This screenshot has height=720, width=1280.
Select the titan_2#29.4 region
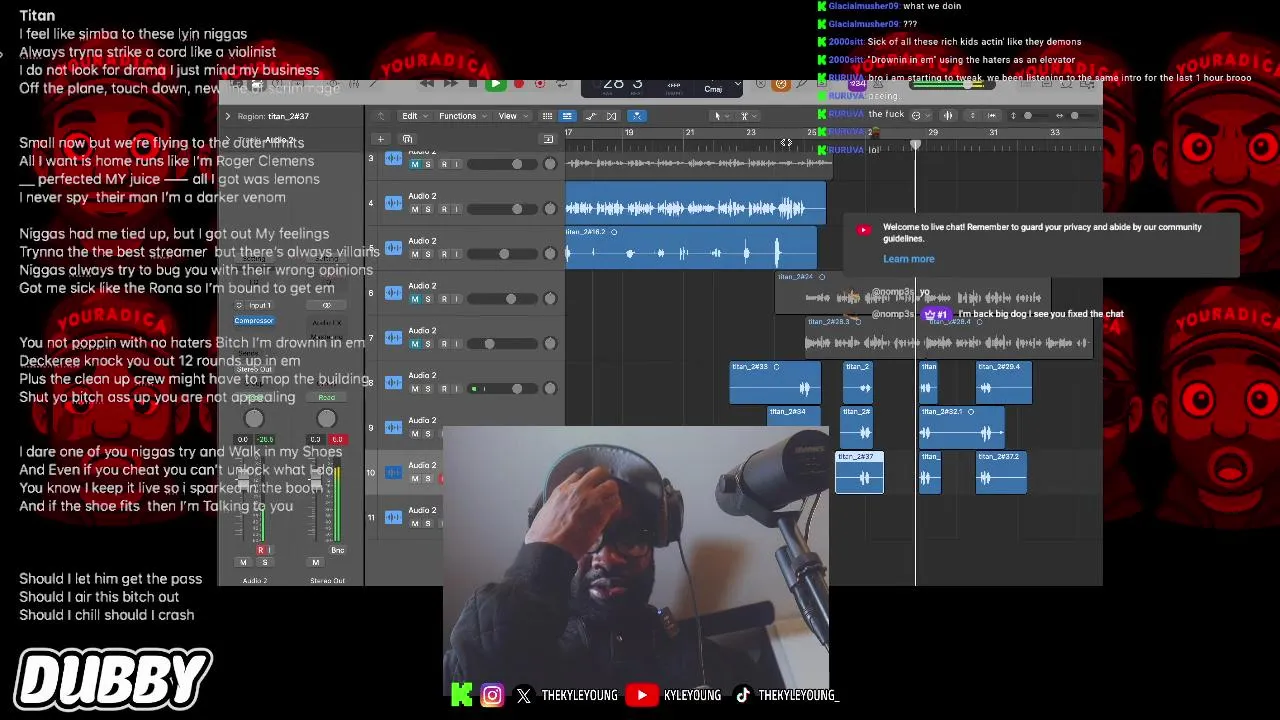[x=1003, y=383]
